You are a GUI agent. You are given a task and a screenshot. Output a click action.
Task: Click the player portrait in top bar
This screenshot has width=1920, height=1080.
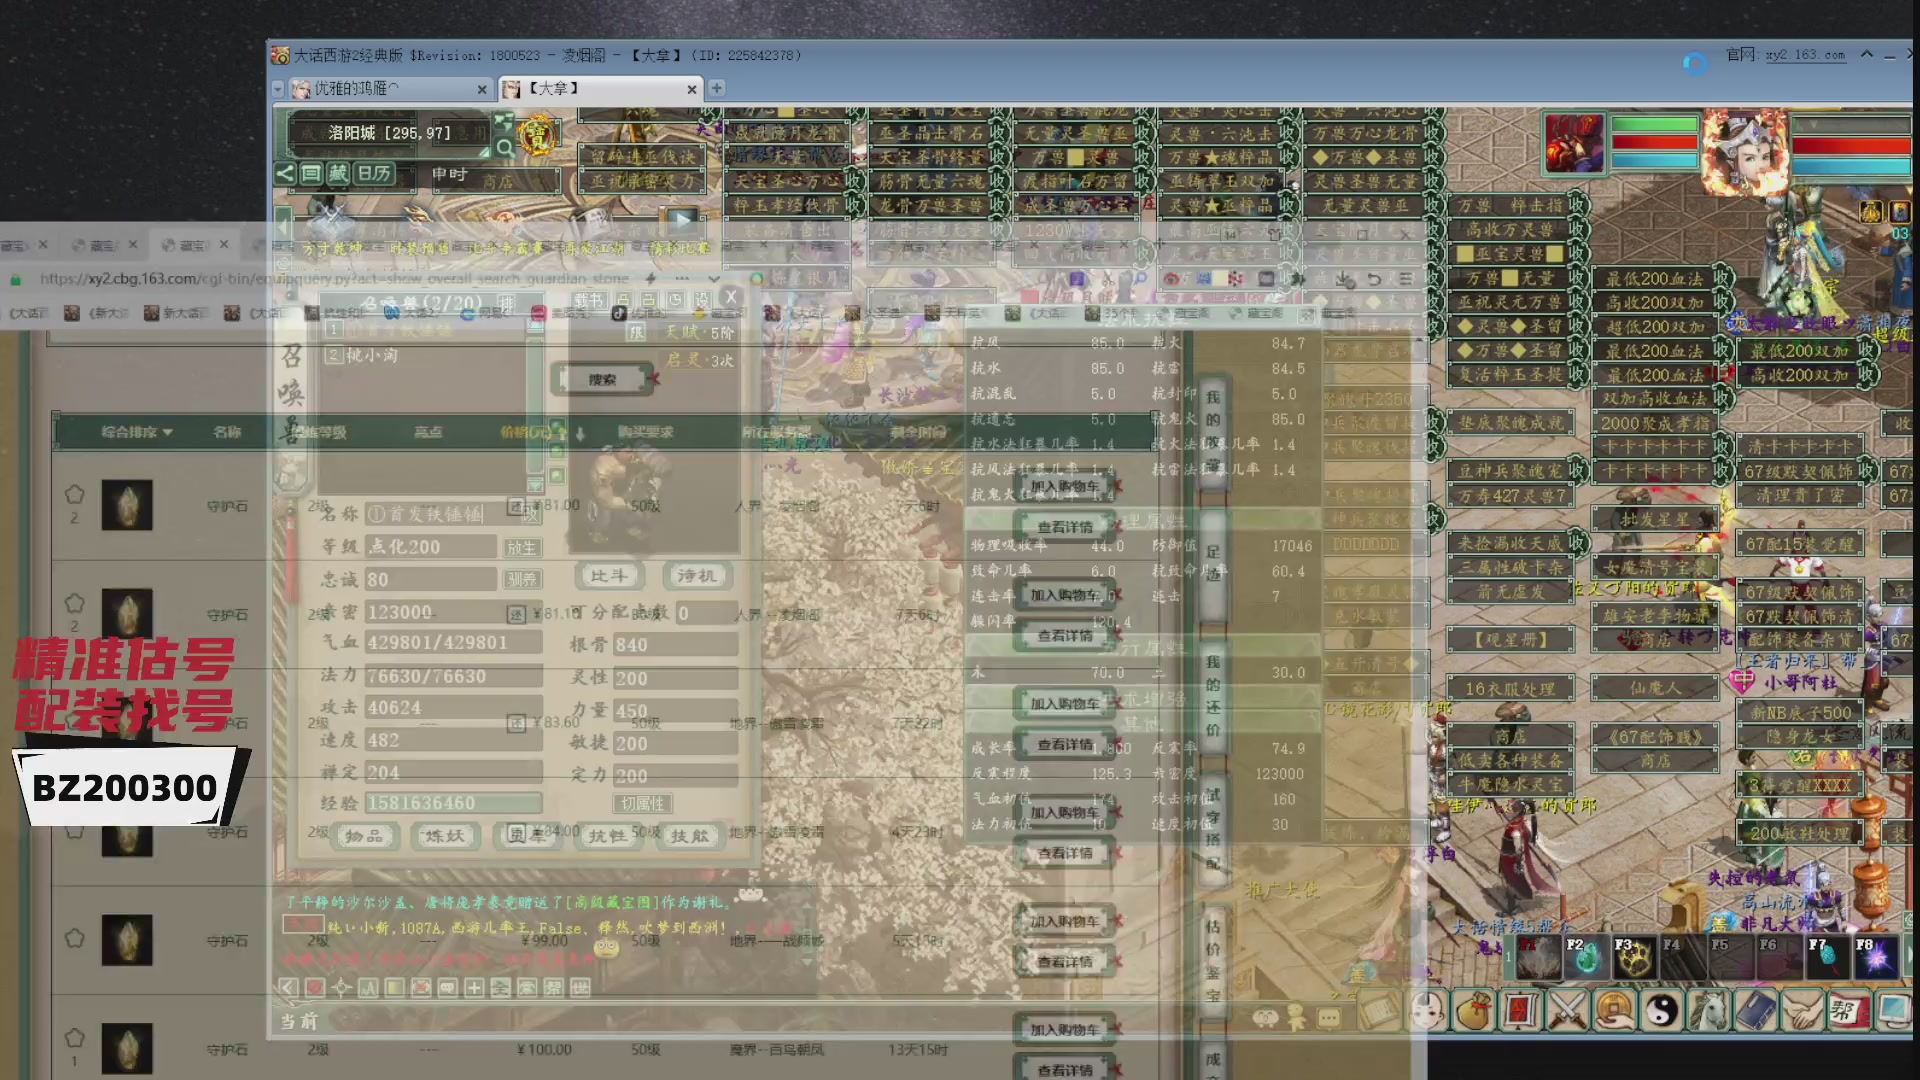[x=1745, y=152]
